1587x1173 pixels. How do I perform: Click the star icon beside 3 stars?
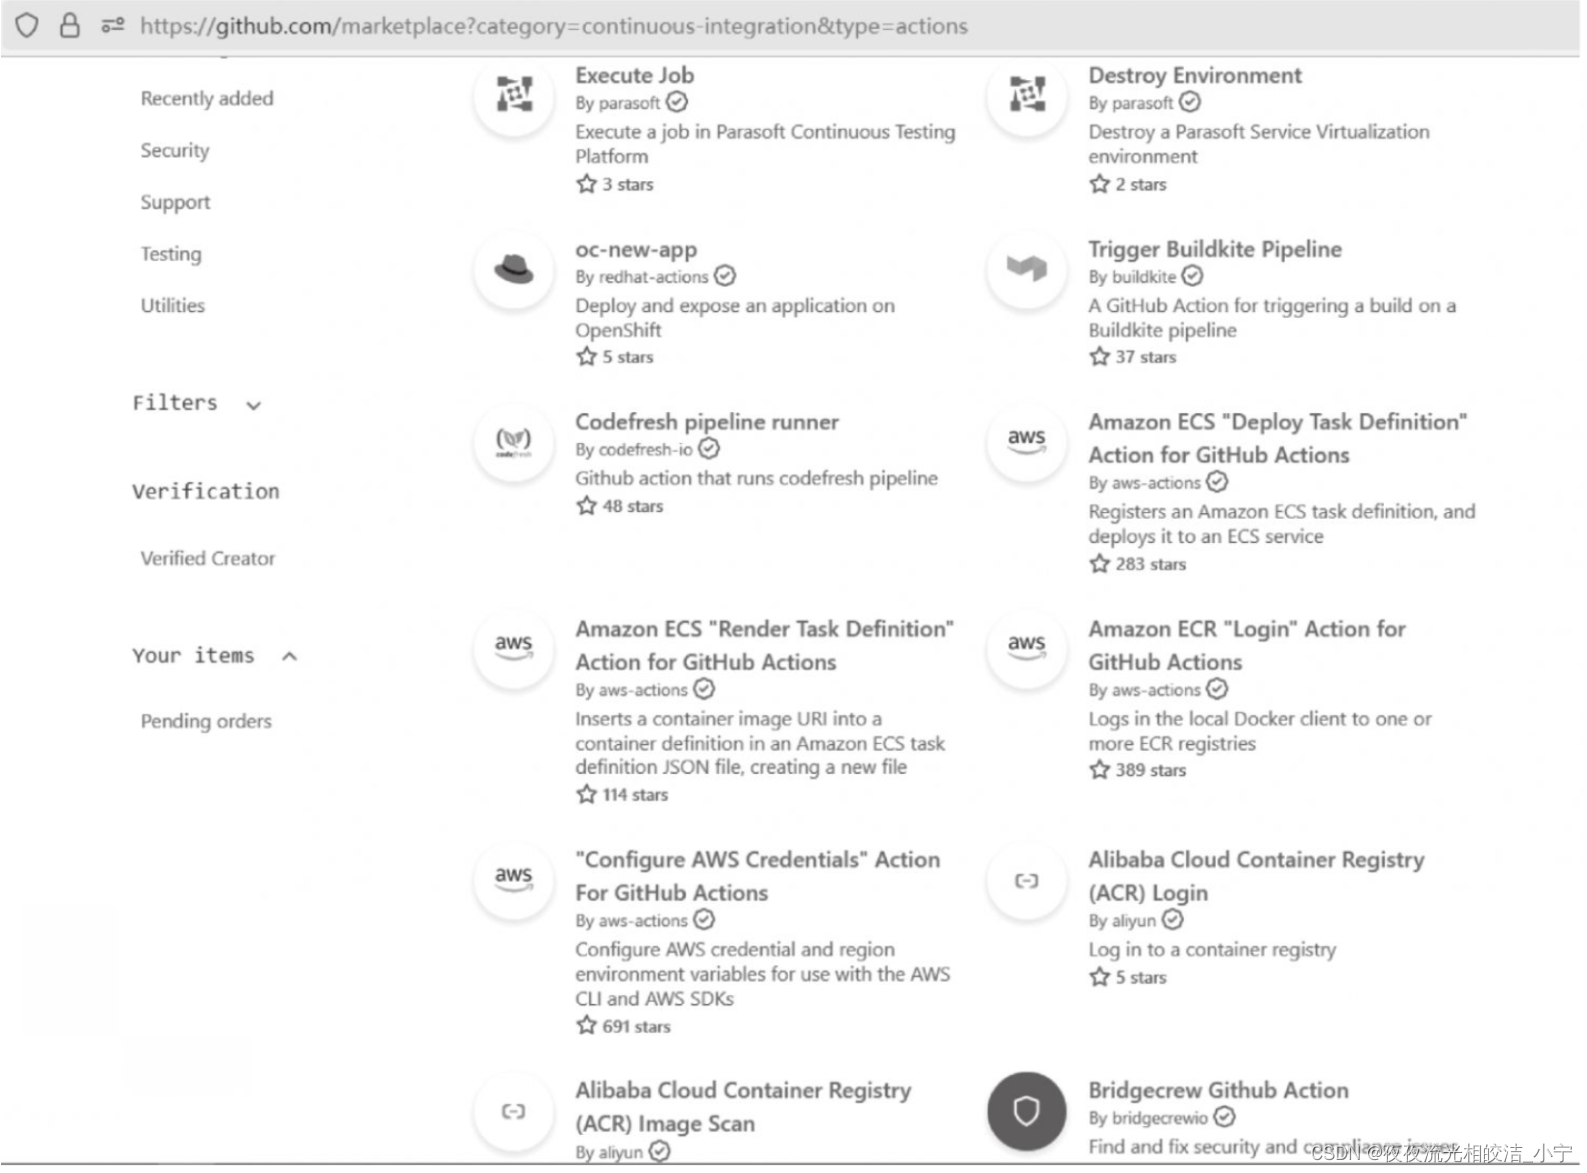586,184
